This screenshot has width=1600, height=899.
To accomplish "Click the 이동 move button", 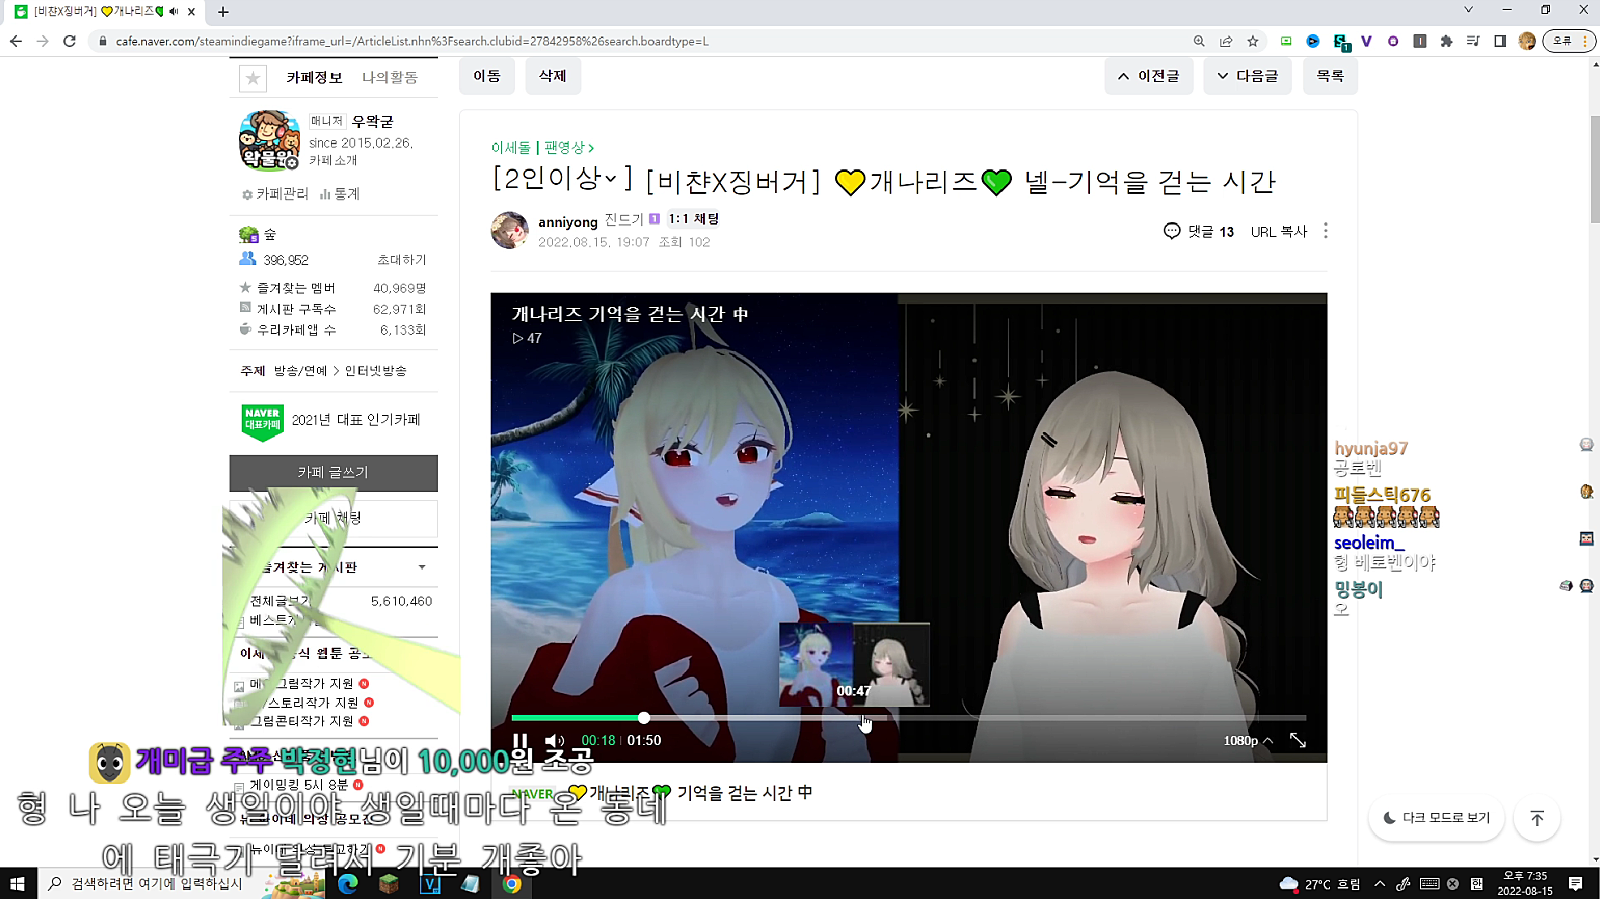I will click(x=487, y=76).
